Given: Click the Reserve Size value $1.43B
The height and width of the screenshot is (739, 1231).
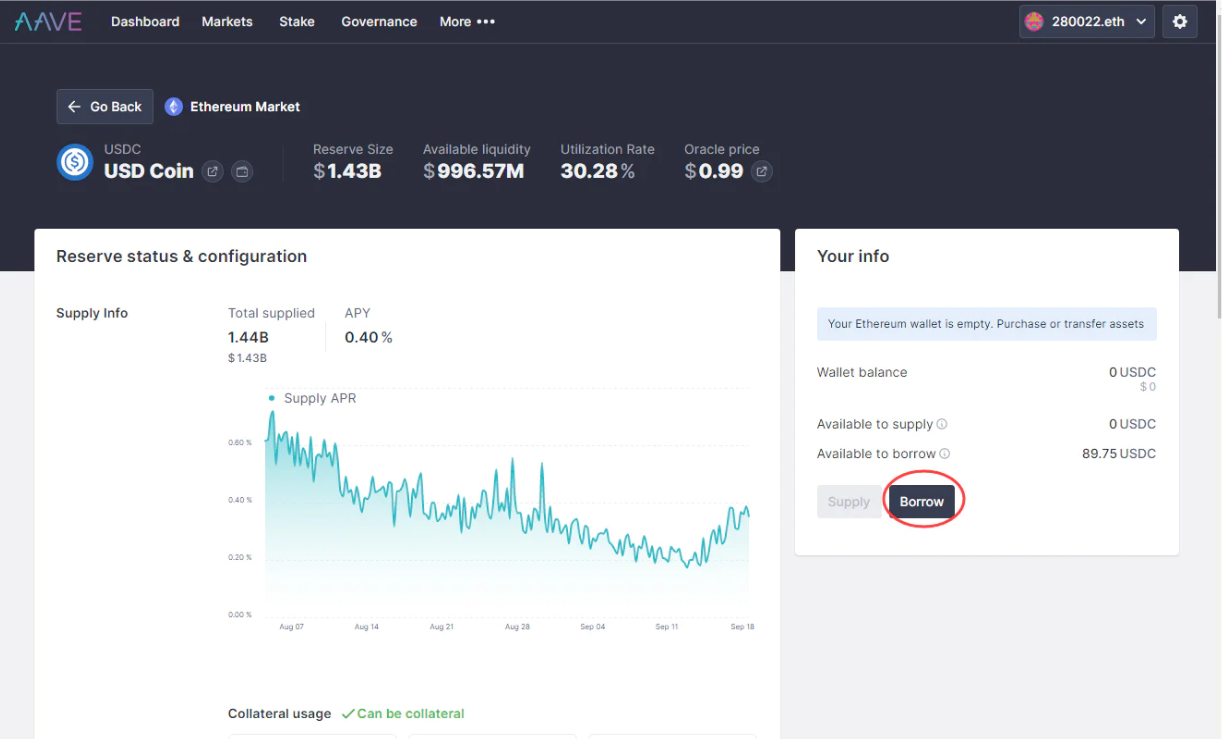Looking at the screenshot, I should click(347, 171).
